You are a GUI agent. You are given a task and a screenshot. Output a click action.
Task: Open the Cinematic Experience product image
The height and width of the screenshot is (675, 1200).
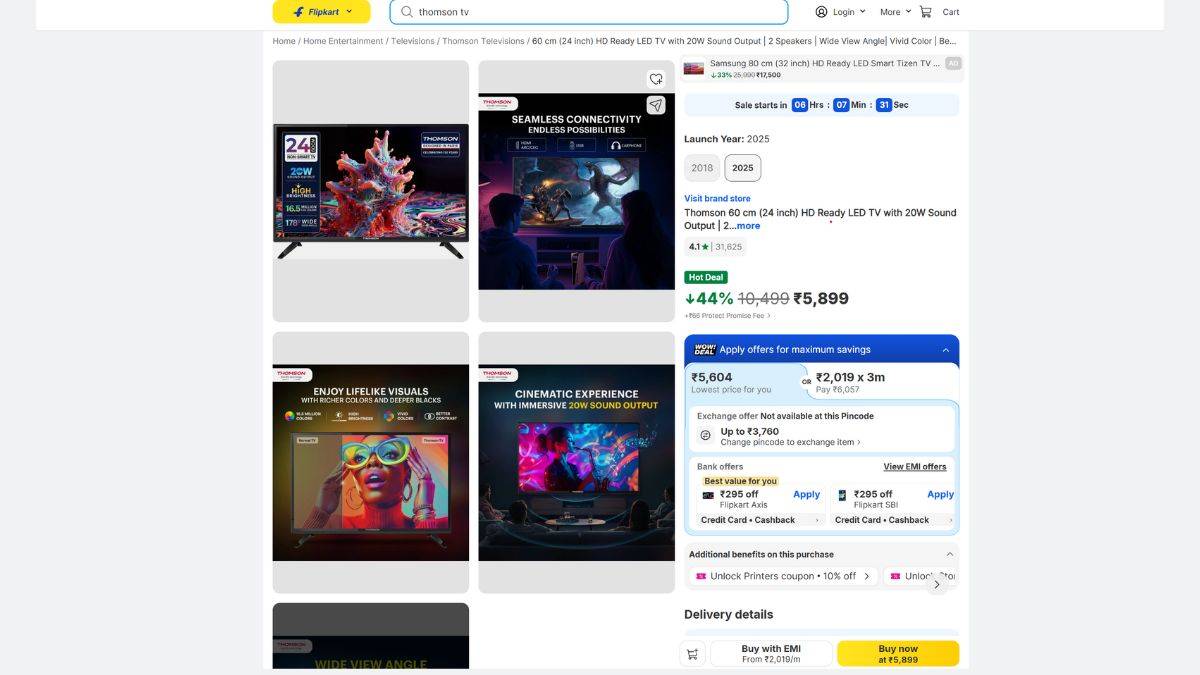(576, 463)
